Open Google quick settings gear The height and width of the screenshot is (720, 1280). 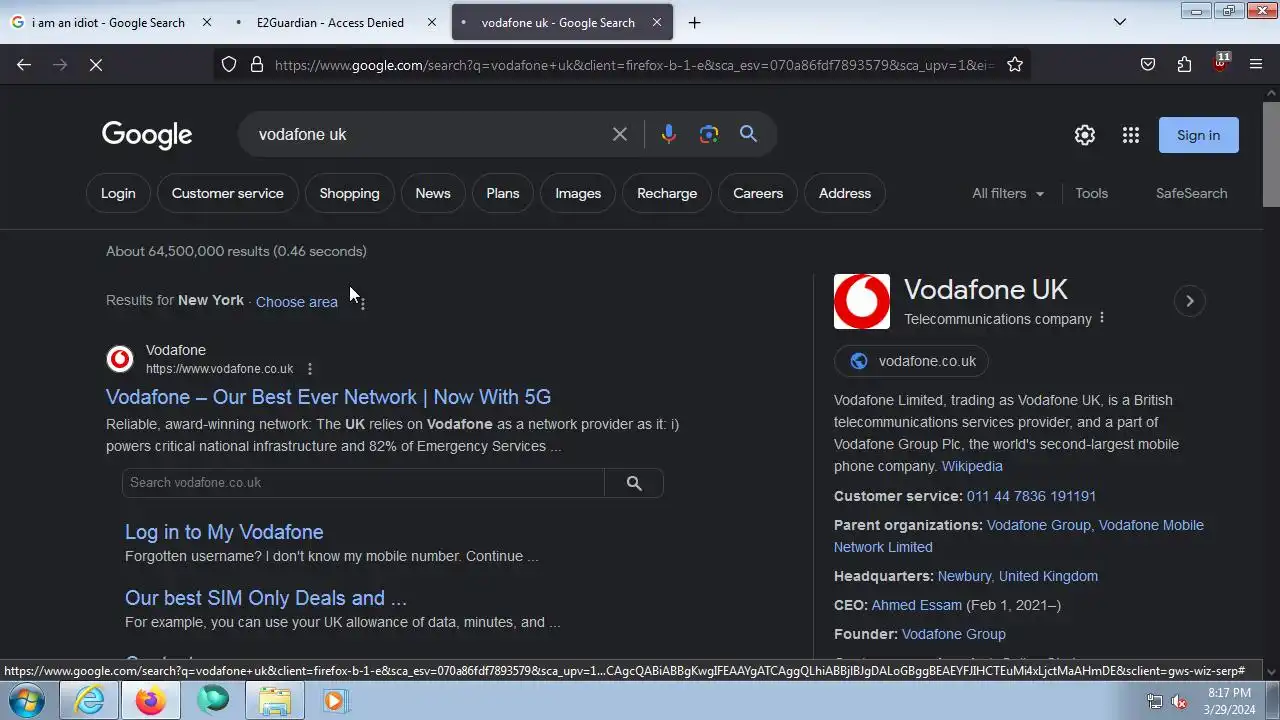(1085, 135)
